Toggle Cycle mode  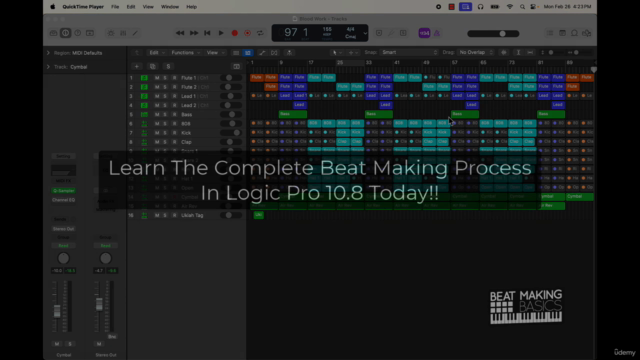[260, 33]
